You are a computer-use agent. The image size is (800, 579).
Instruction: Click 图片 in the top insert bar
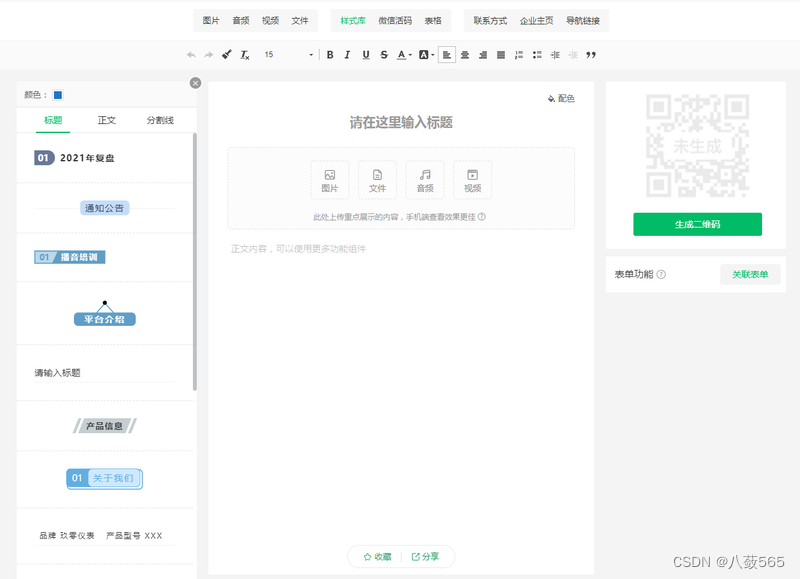(x=211, y=20)
